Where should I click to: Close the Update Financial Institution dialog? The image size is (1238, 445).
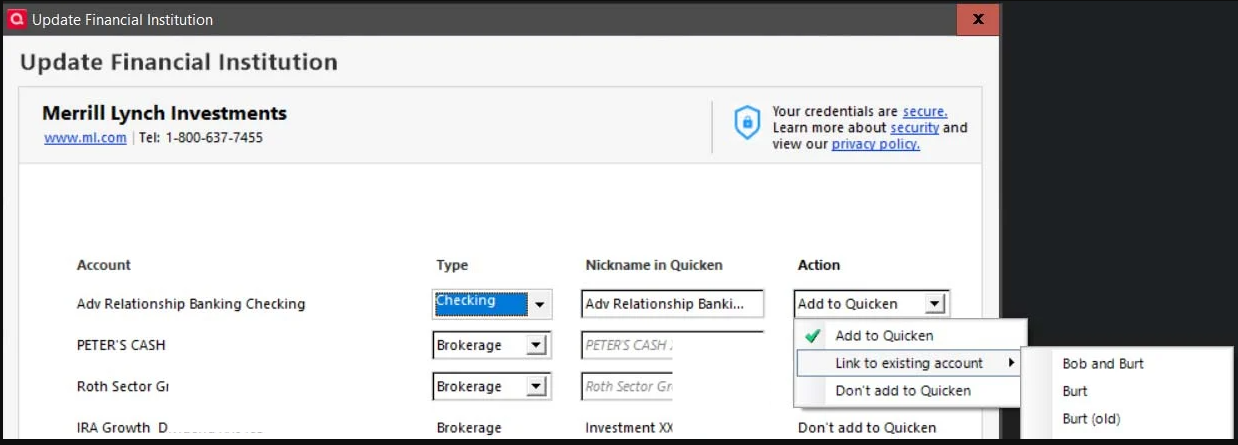(x=978, y=18)
